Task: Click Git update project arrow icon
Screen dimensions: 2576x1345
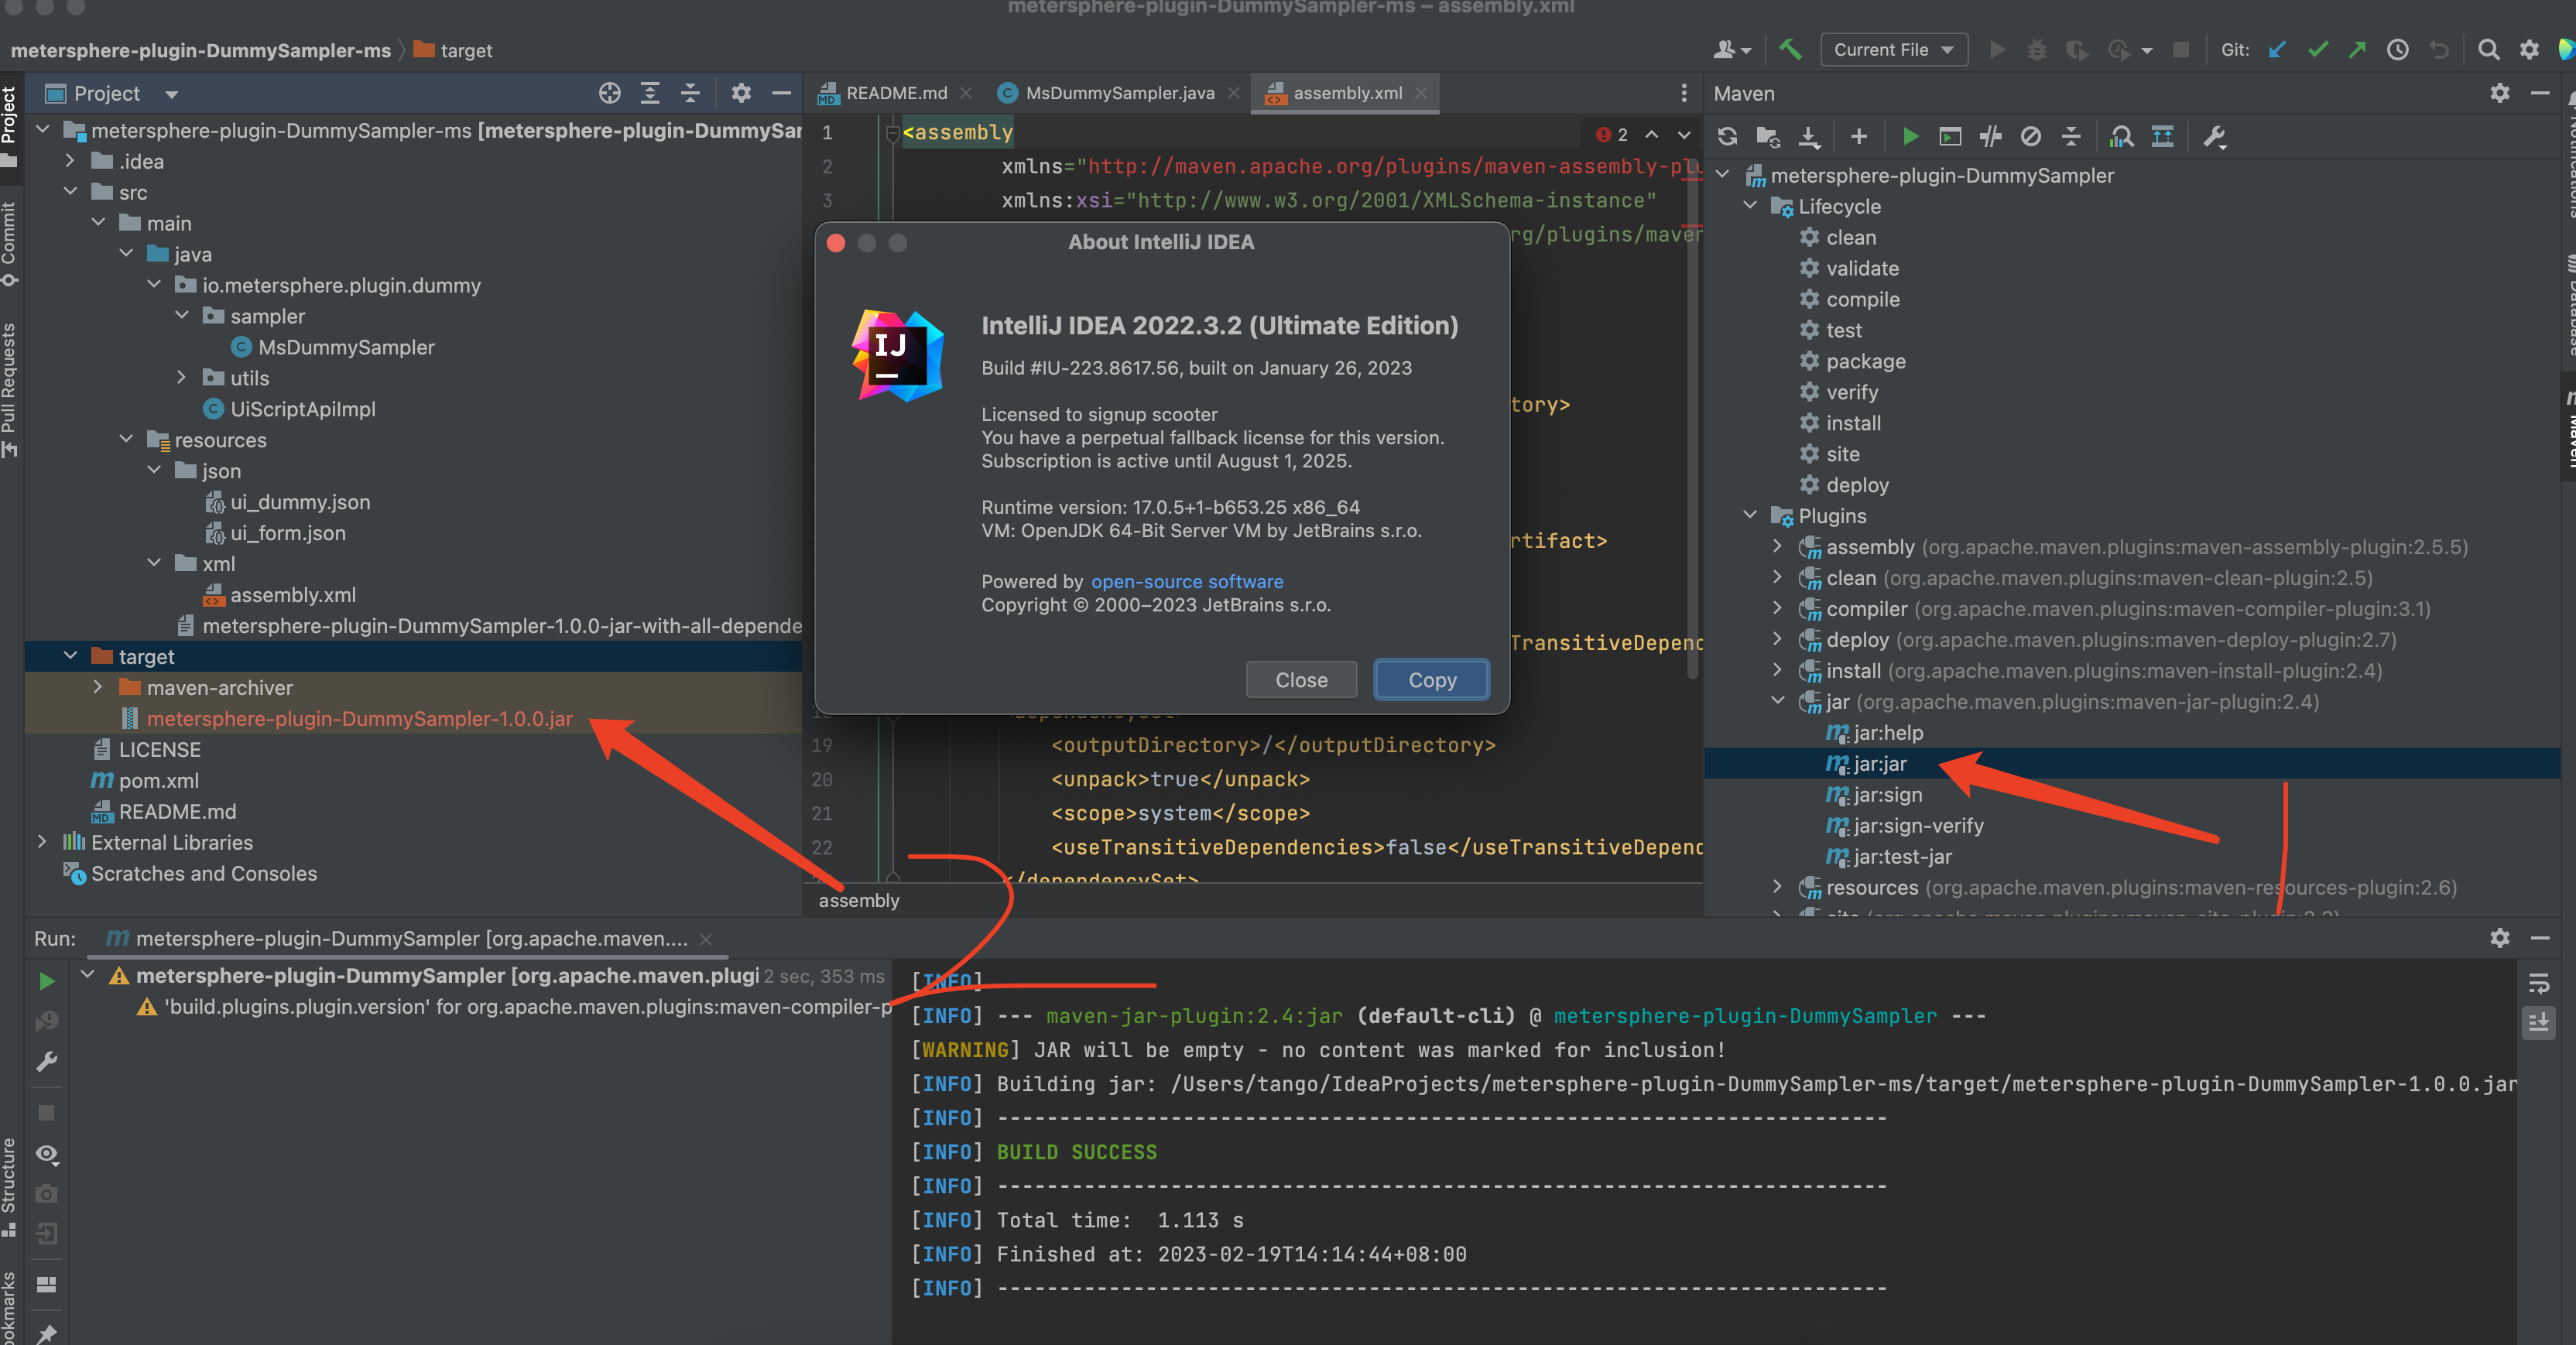Action: tap(2277, 49)
